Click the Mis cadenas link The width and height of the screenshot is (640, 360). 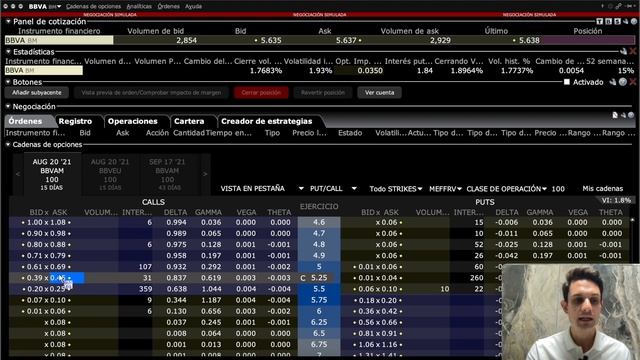click(x=602, y=189)
